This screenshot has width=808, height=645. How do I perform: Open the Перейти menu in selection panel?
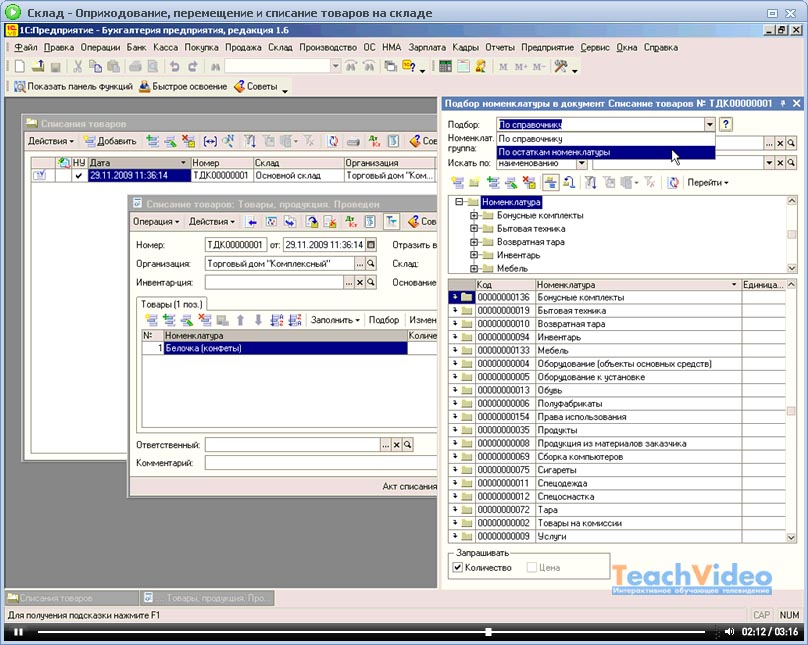(x=708, y=182)
